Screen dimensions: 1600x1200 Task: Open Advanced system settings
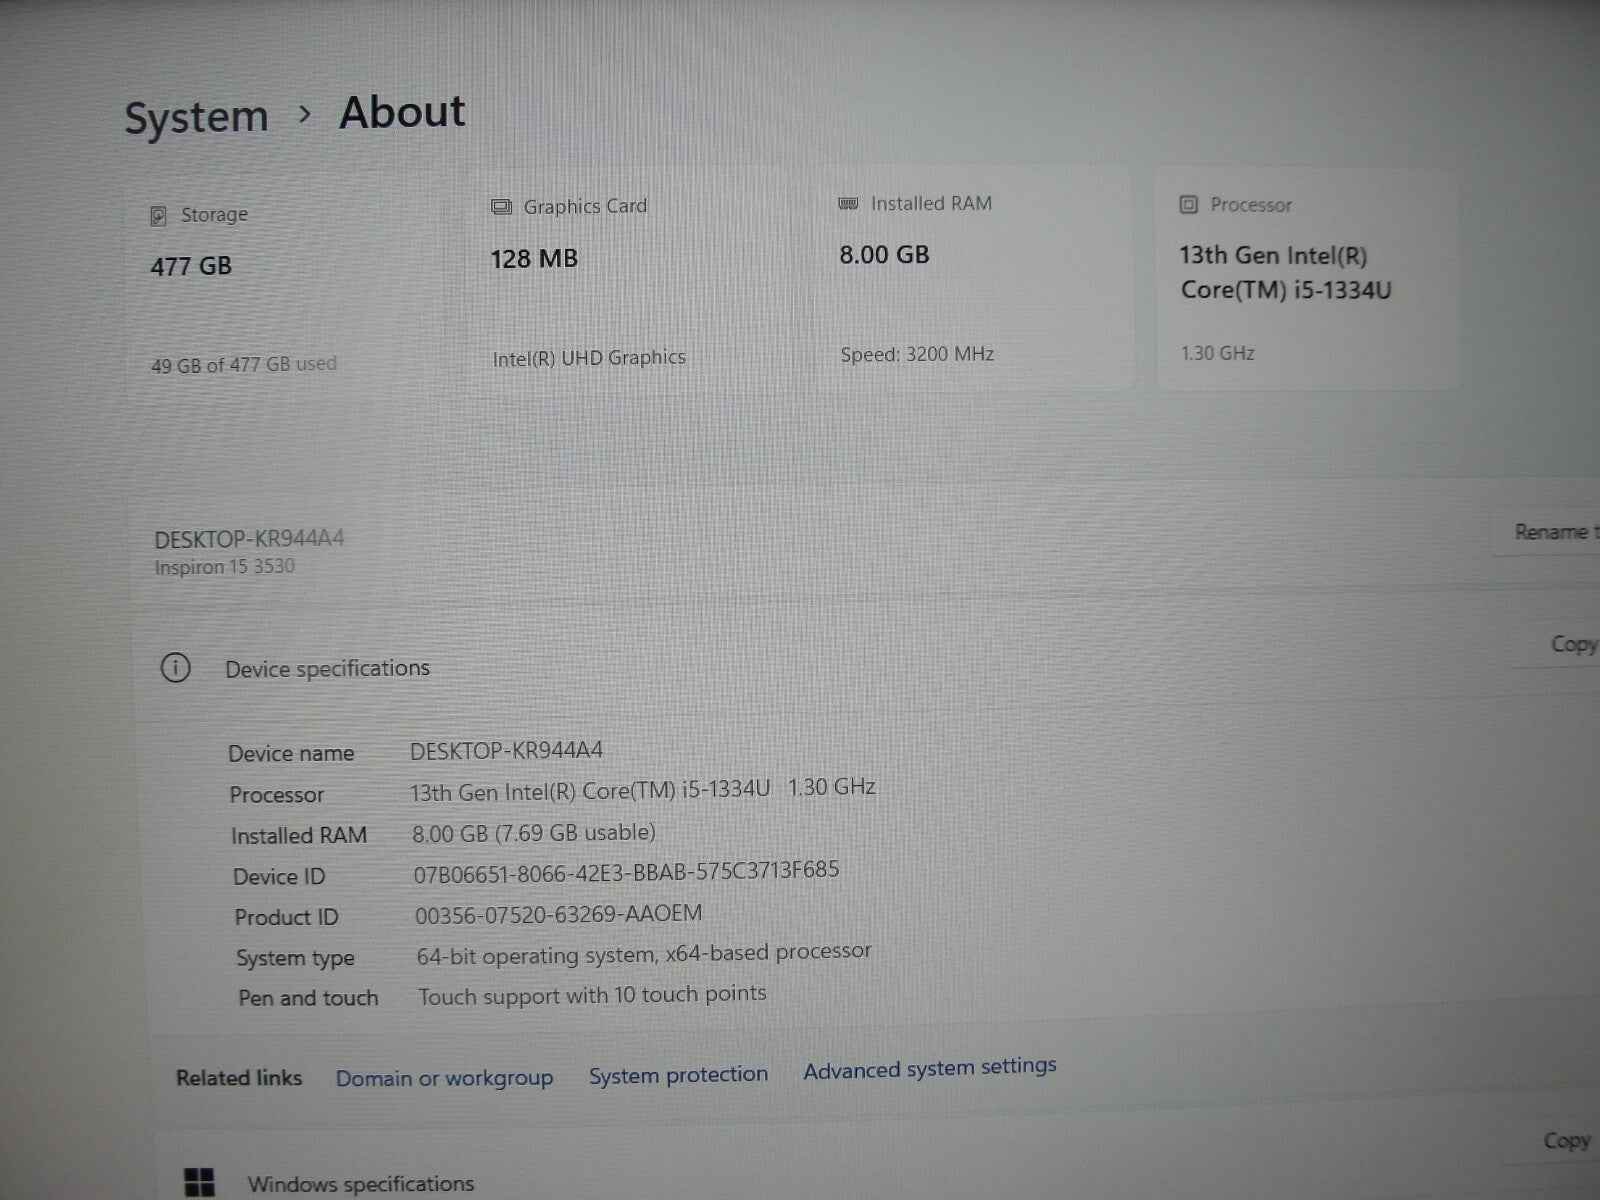[929, 1068]
